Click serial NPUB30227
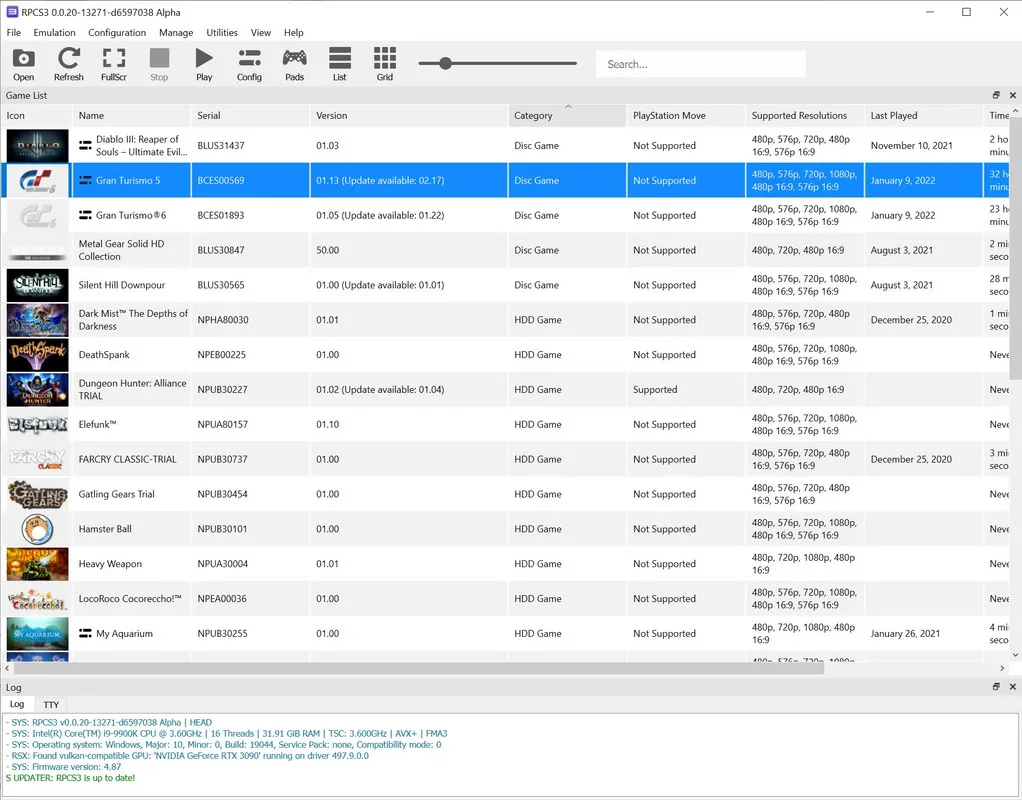Screen dimensions: 1022x800 tap(222, 390)
